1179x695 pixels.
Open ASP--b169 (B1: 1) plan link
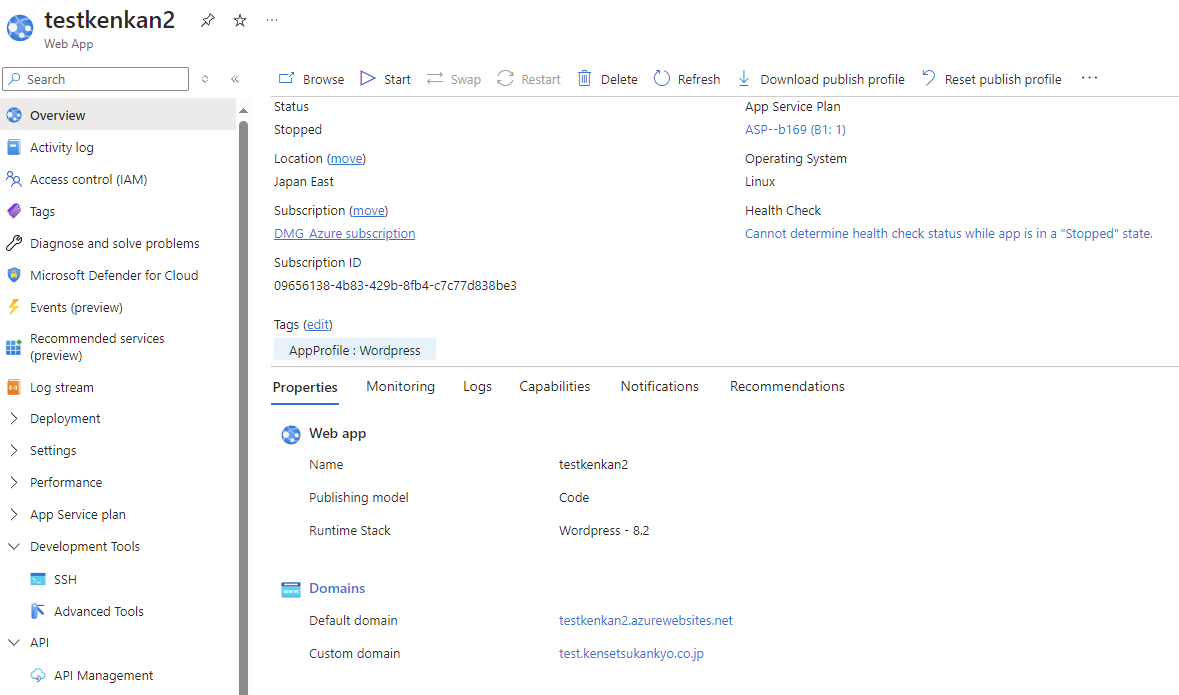pos(796,129)
